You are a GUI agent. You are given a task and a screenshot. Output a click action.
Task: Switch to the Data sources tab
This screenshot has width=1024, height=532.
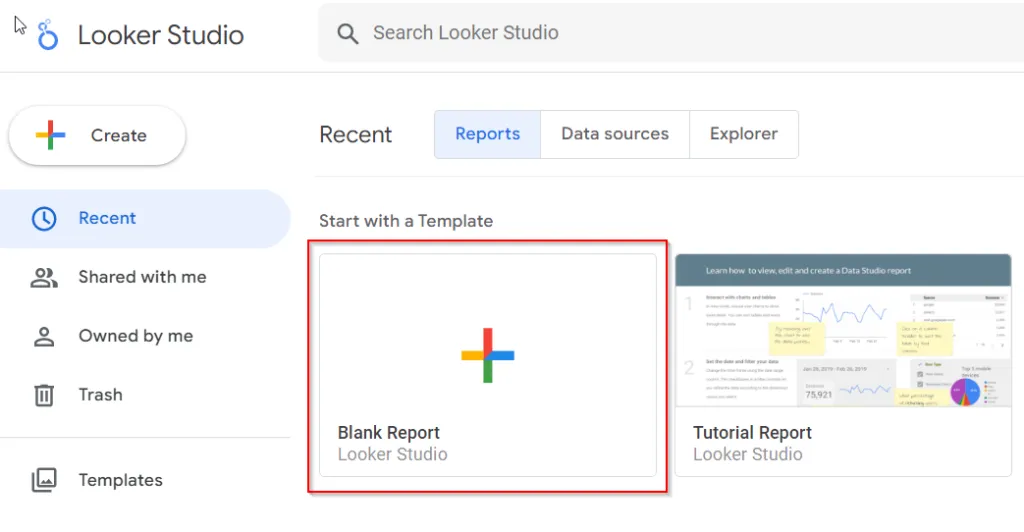tap(615, 134)
